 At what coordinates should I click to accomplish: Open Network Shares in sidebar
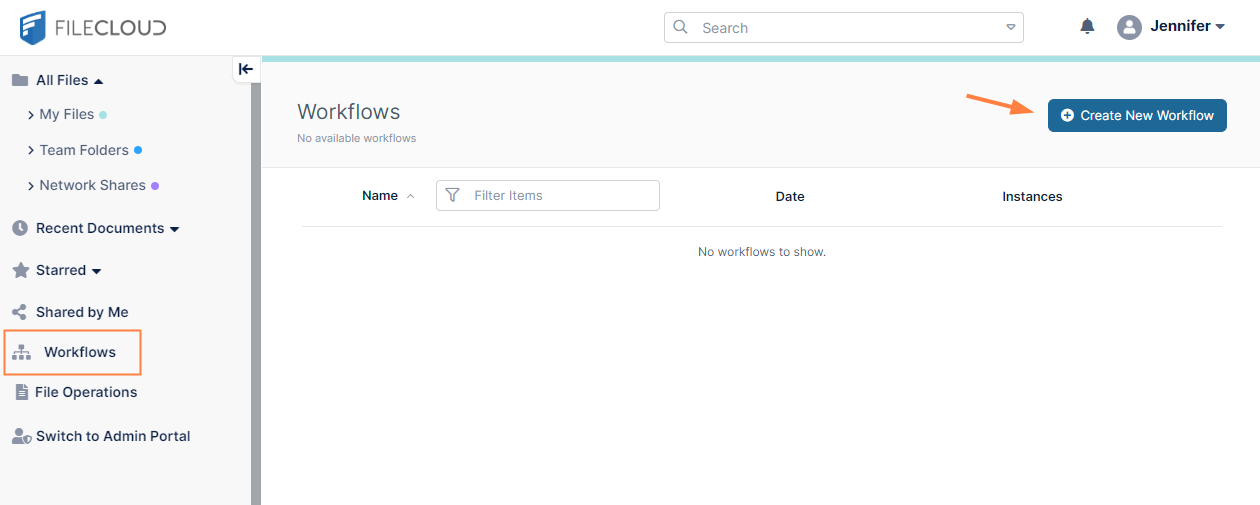point(93,185)
